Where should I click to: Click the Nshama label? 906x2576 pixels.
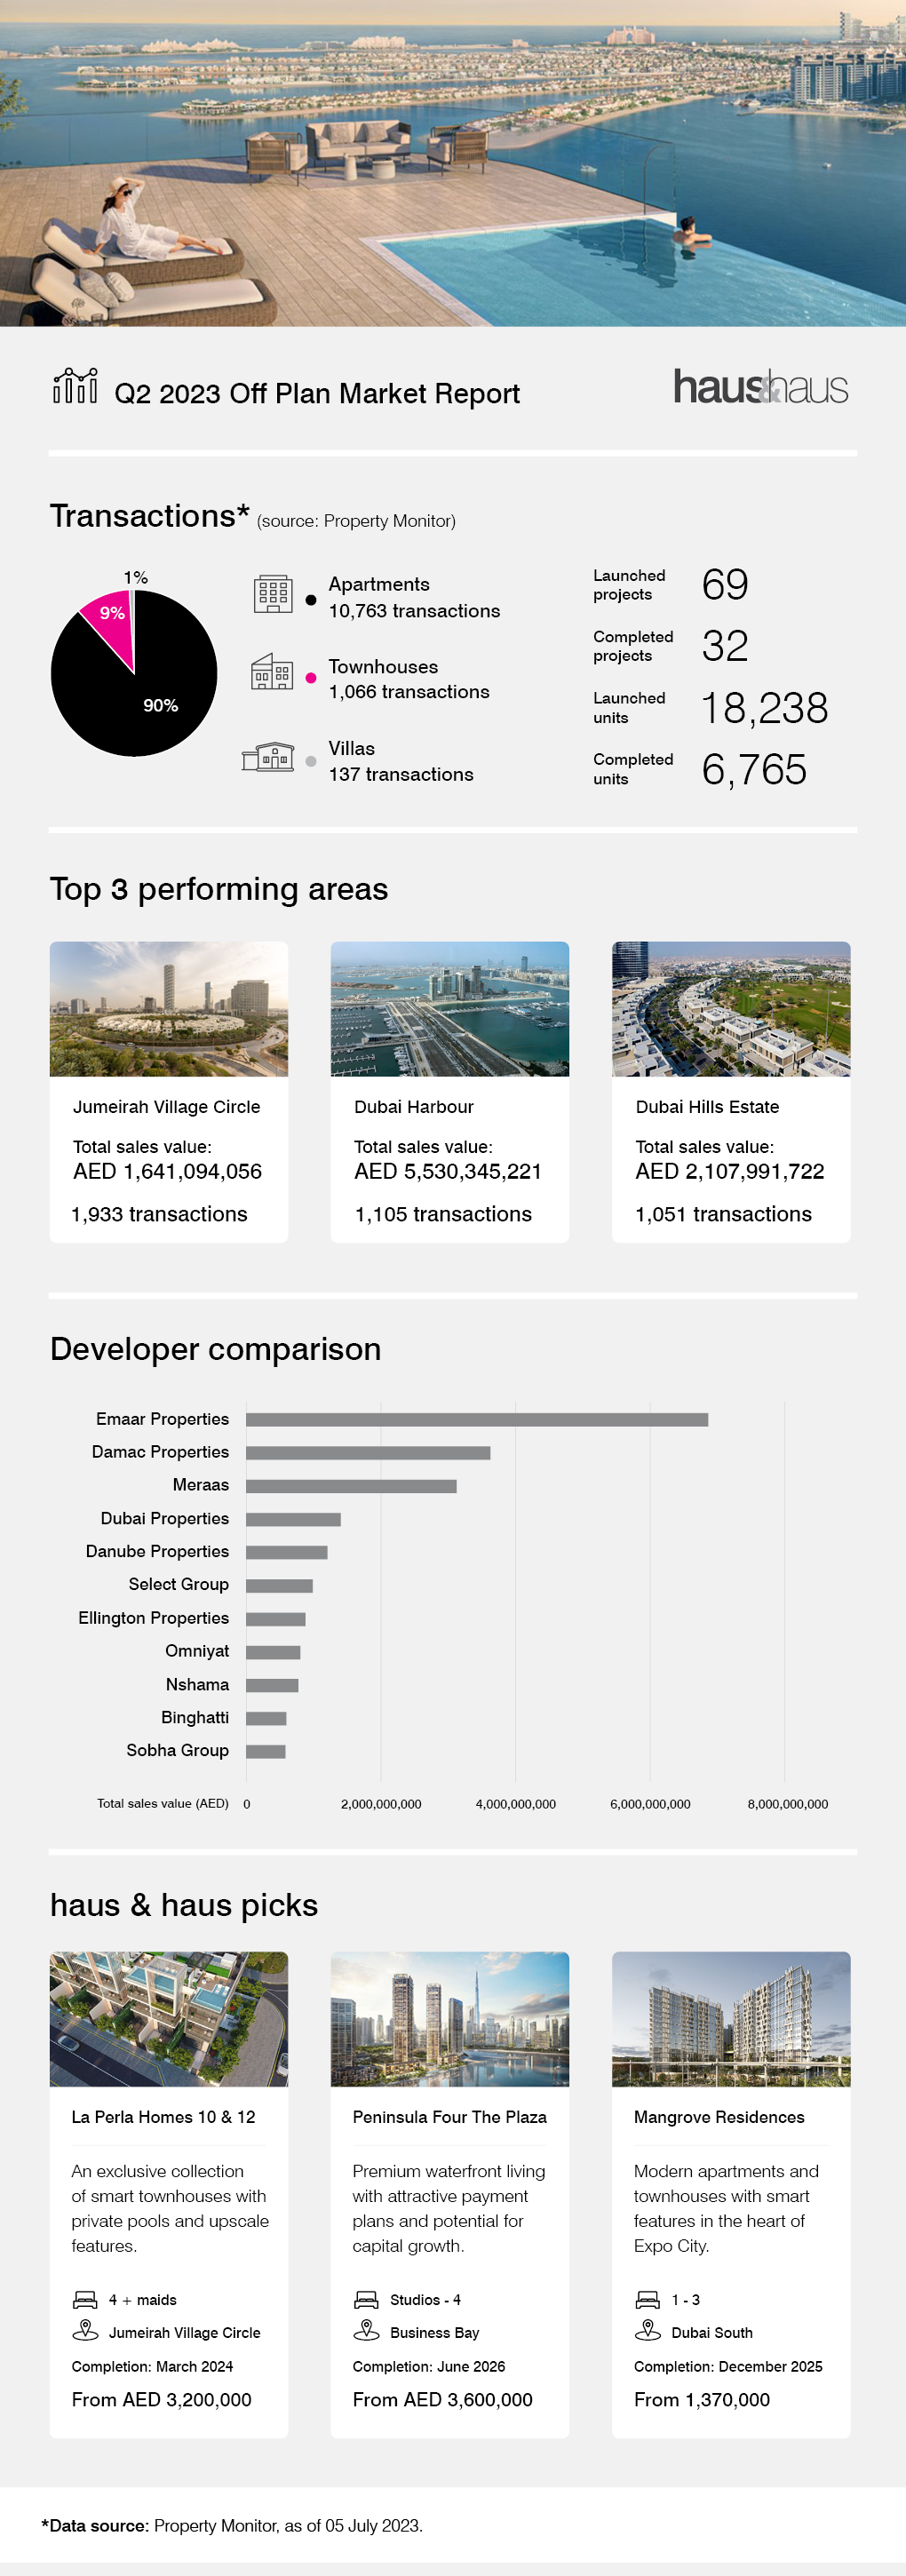197,1685
